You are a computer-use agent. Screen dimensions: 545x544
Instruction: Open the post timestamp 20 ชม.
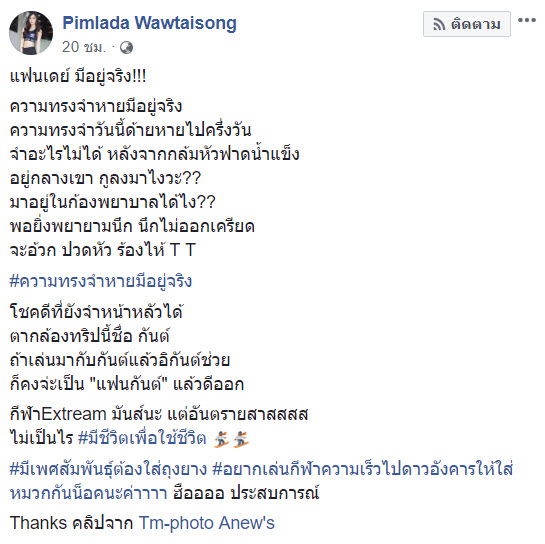coord(84,47)
